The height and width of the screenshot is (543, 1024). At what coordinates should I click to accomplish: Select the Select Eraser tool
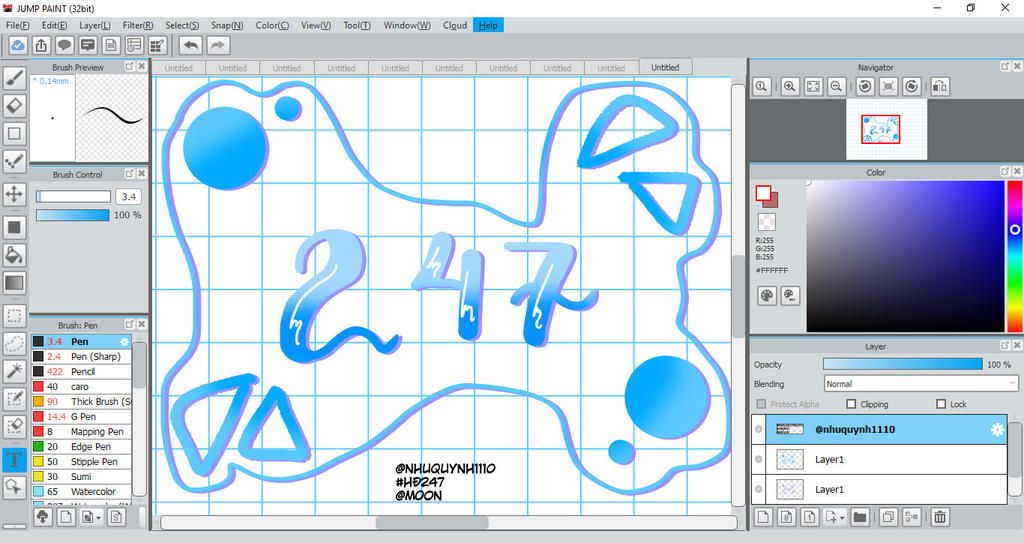click(x=14, y=427)
